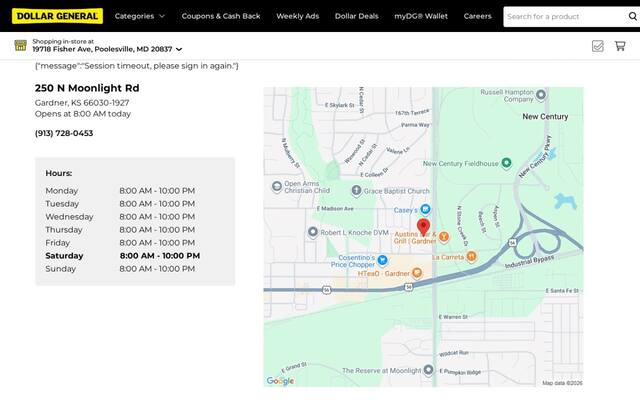Click the Robert L Knoche DVM marker
Screen dimensions: 640x400
(313, 232)
